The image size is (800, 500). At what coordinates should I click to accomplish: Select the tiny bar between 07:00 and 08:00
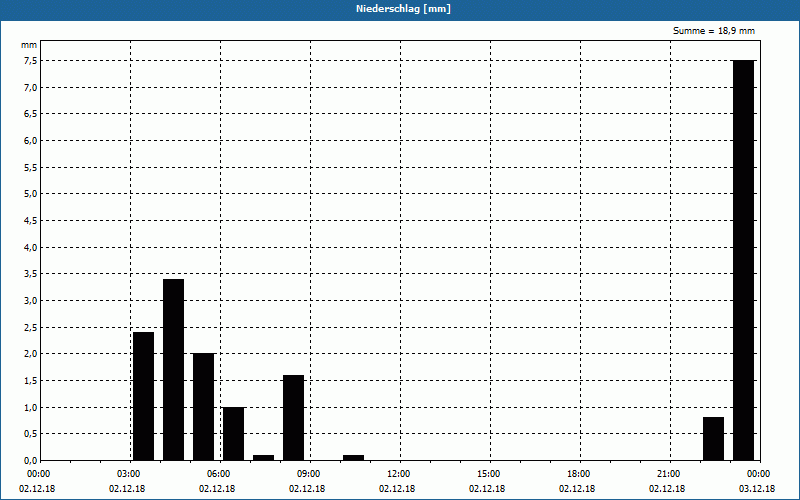click(x=263, y=458)
